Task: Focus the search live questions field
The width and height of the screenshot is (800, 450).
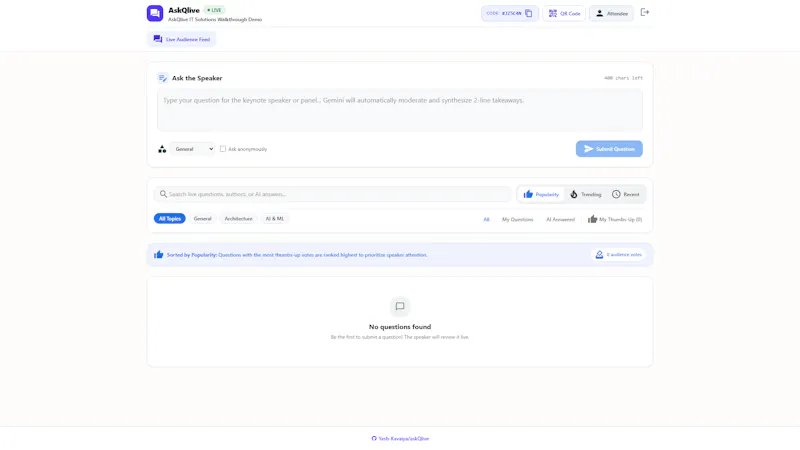Action: coord(332,194)
